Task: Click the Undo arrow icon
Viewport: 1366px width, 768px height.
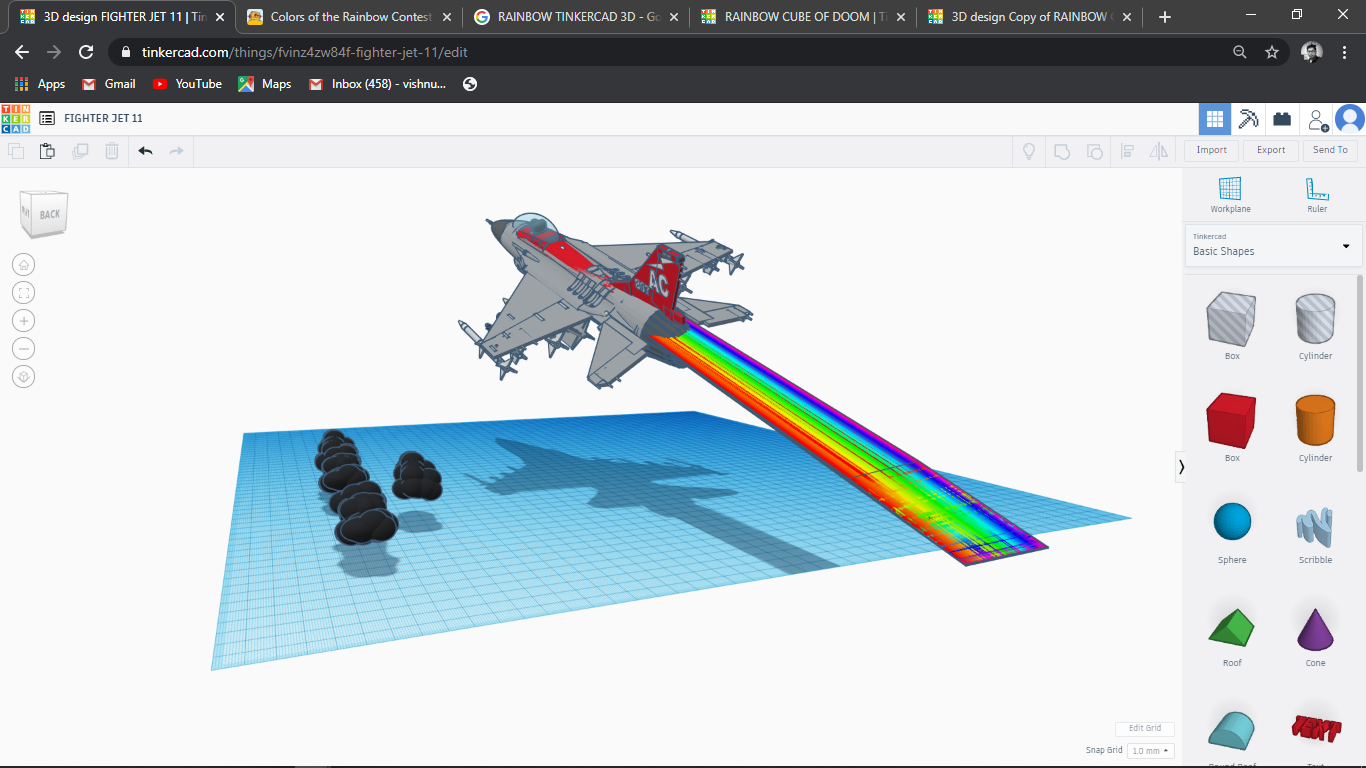Action: pos(145,150)
